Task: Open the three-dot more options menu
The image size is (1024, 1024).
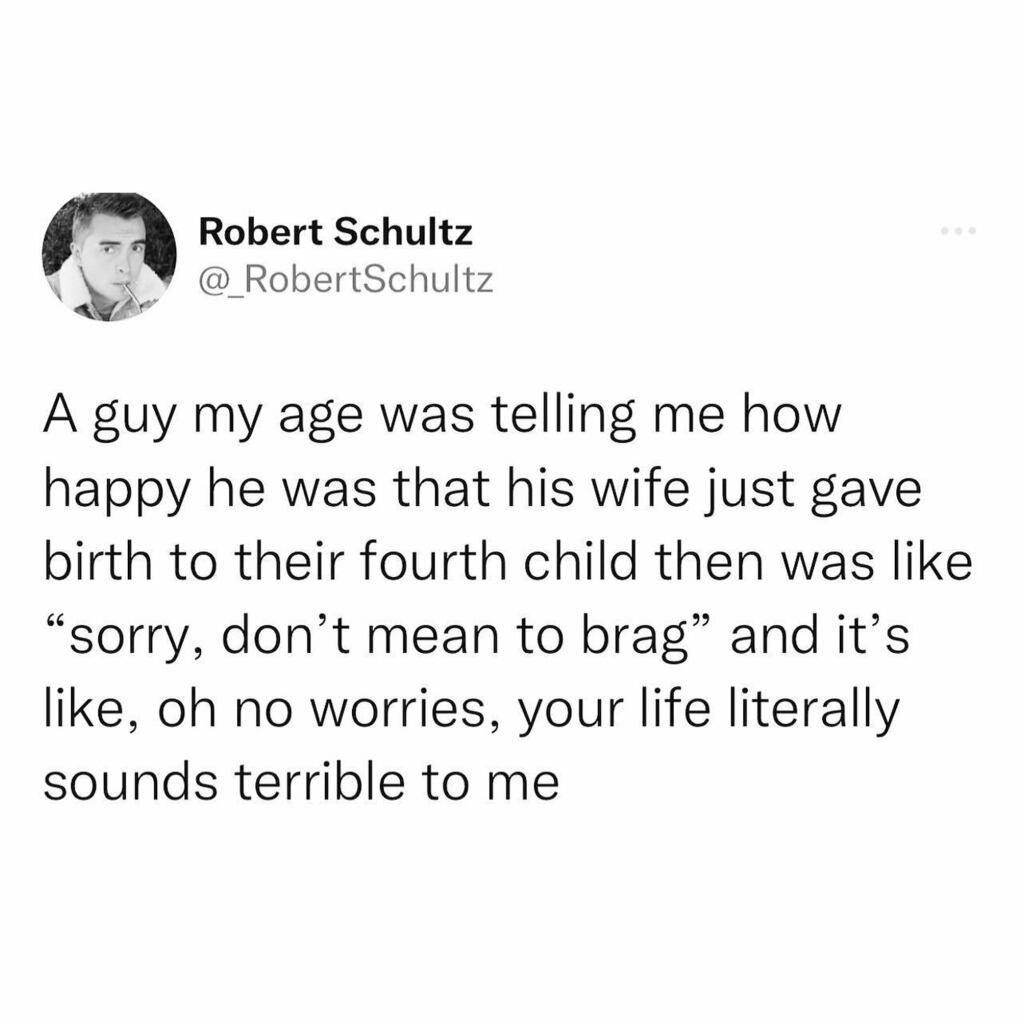Action: pos(958,231)
